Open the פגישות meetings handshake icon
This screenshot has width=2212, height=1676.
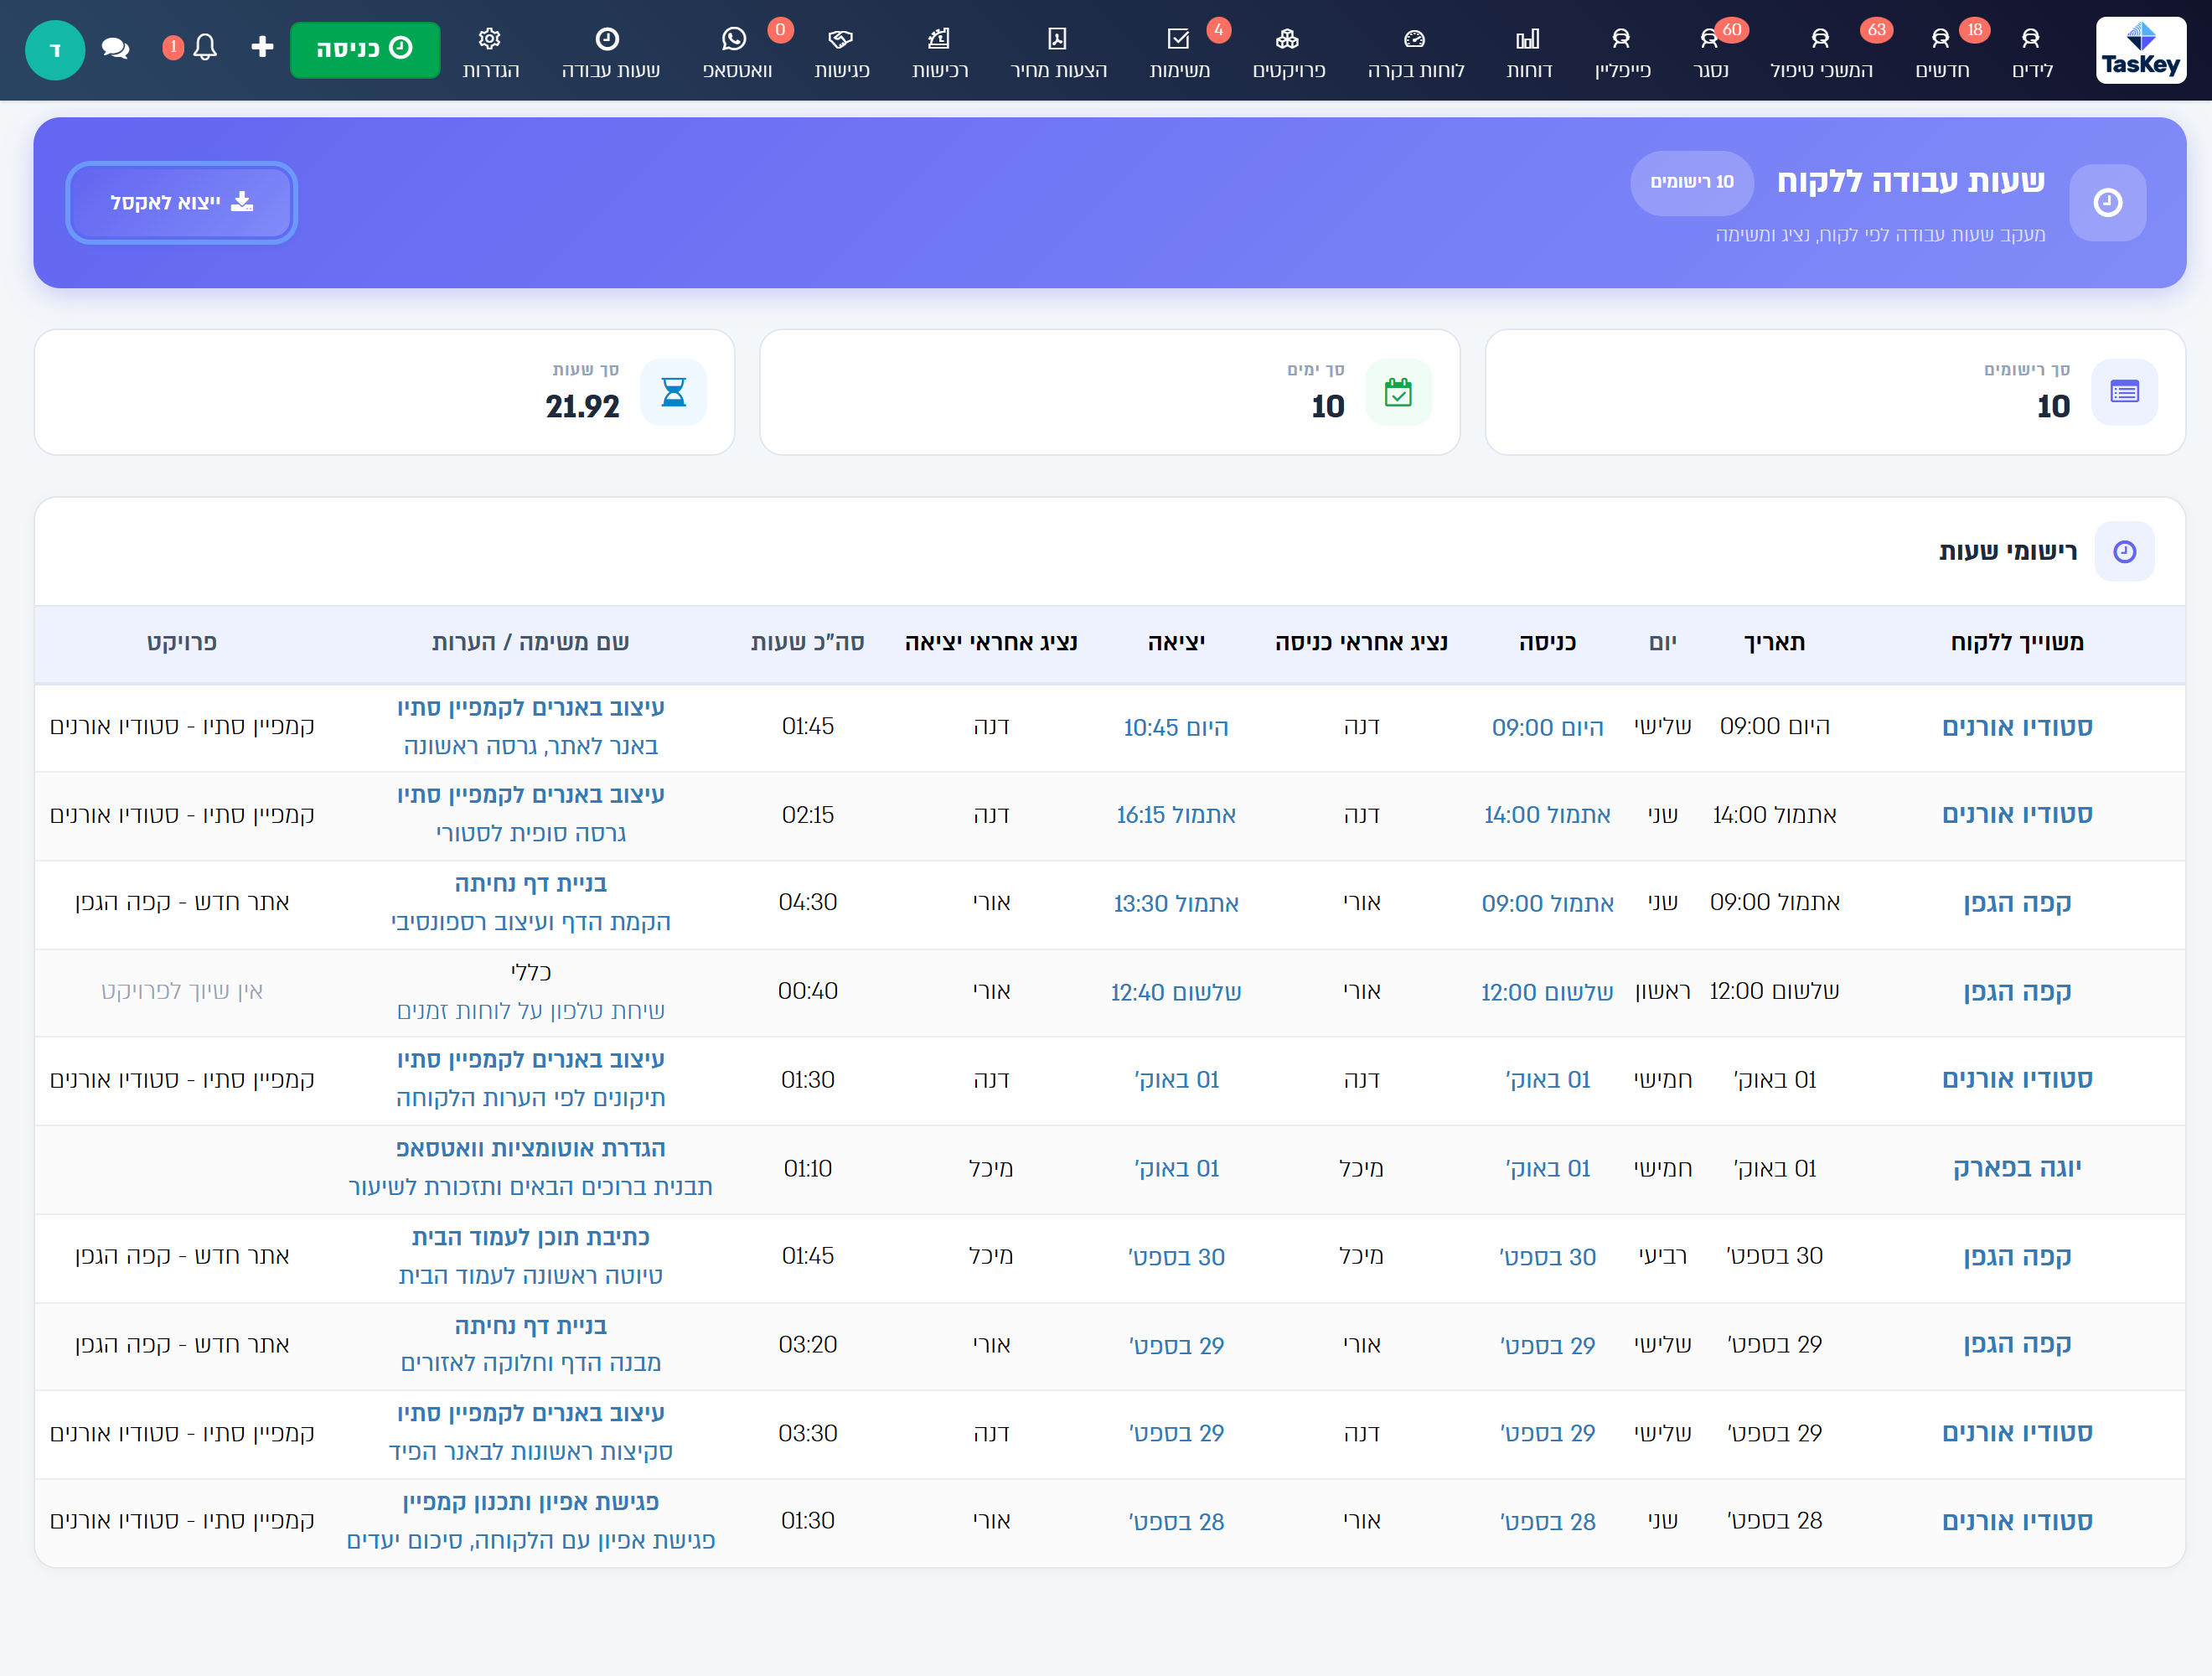841,38
